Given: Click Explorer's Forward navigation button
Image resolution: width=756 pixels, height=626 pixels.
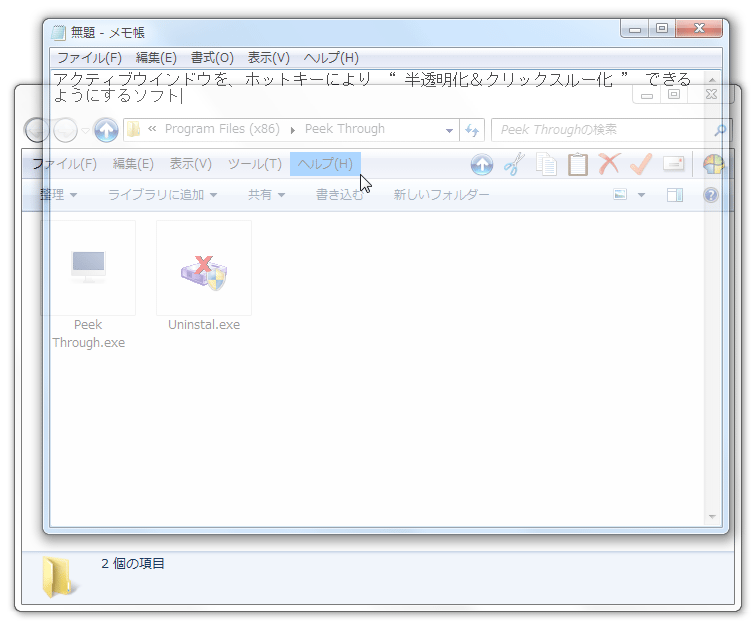Looking at the screenshot, I should point(65,130).
